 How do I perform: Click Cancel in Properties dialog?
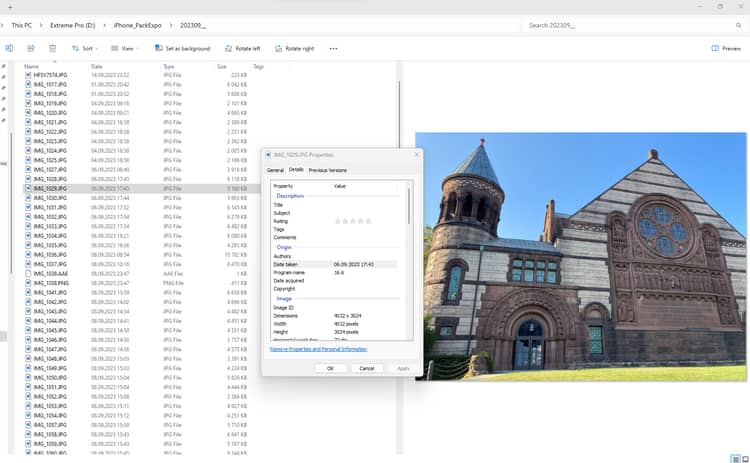pyautogui.click(x=367, y=368)
